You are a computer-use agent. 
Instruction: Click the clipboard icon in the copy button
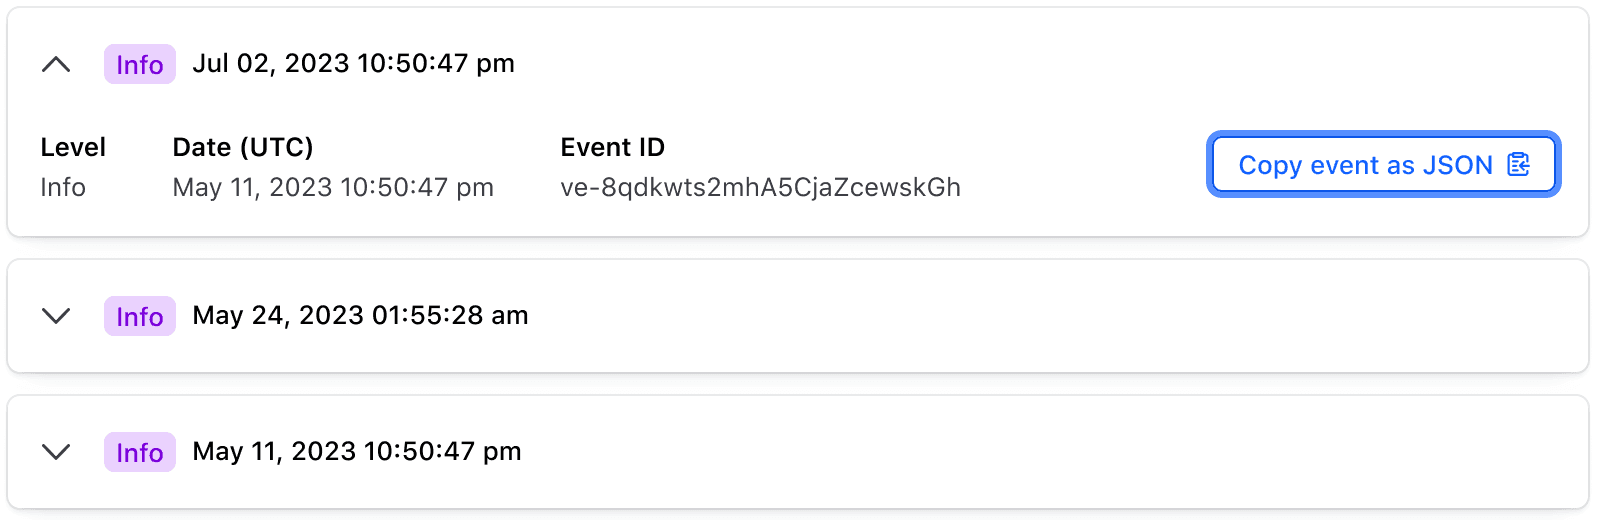(x=1518, y=165)
